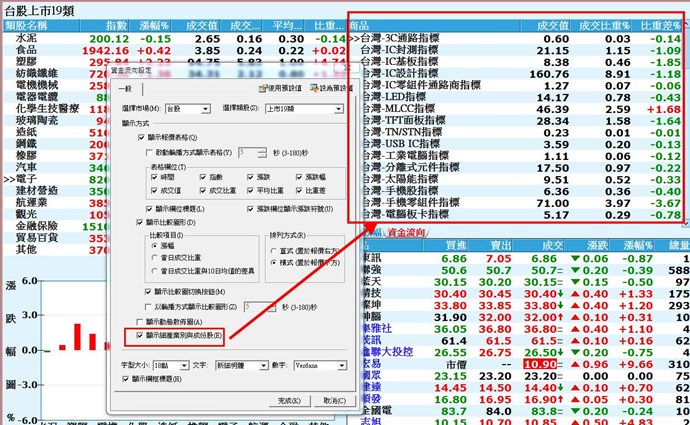This screenshot has width=690, height=425.
Task: Open the 字型大小 dropdown showing 18點
Action: tap(171, 365)
